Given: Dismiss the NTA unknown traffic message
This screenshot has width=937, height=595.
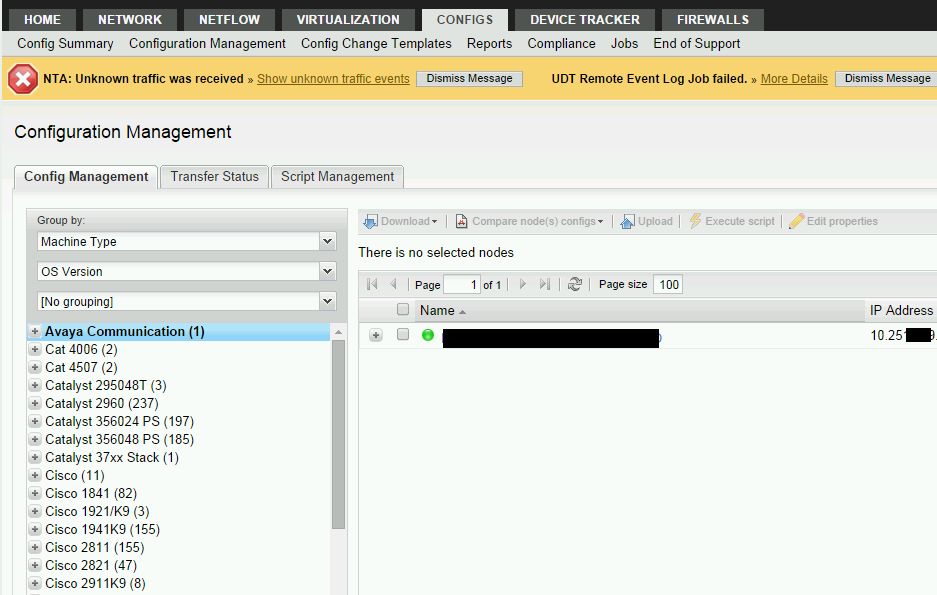Looking at the screenshot, I should pos(469,79).
